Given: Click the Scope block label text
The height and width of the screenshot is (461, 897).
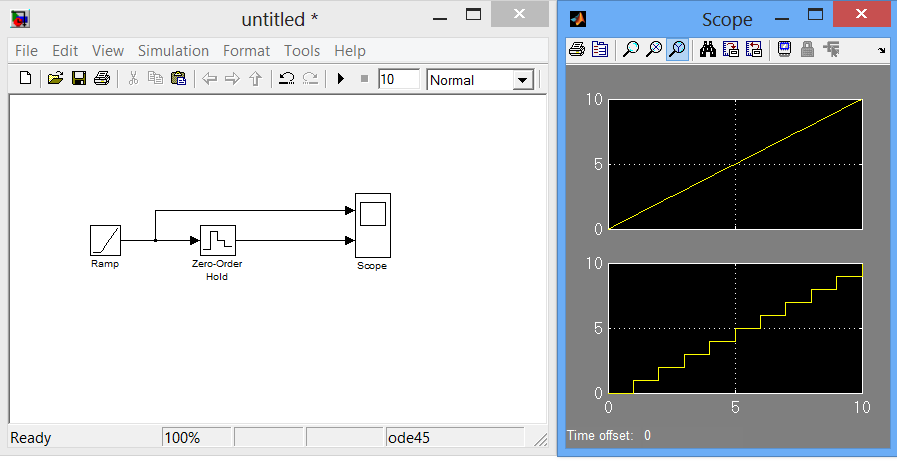Looking at the screenshot, I should coord(372,266).
